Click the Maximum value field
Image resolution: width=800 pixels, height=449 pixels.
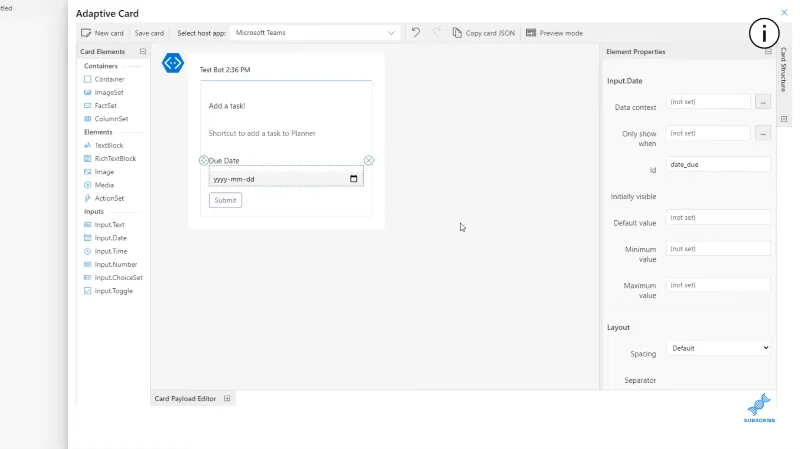click(x=718, y=285)
